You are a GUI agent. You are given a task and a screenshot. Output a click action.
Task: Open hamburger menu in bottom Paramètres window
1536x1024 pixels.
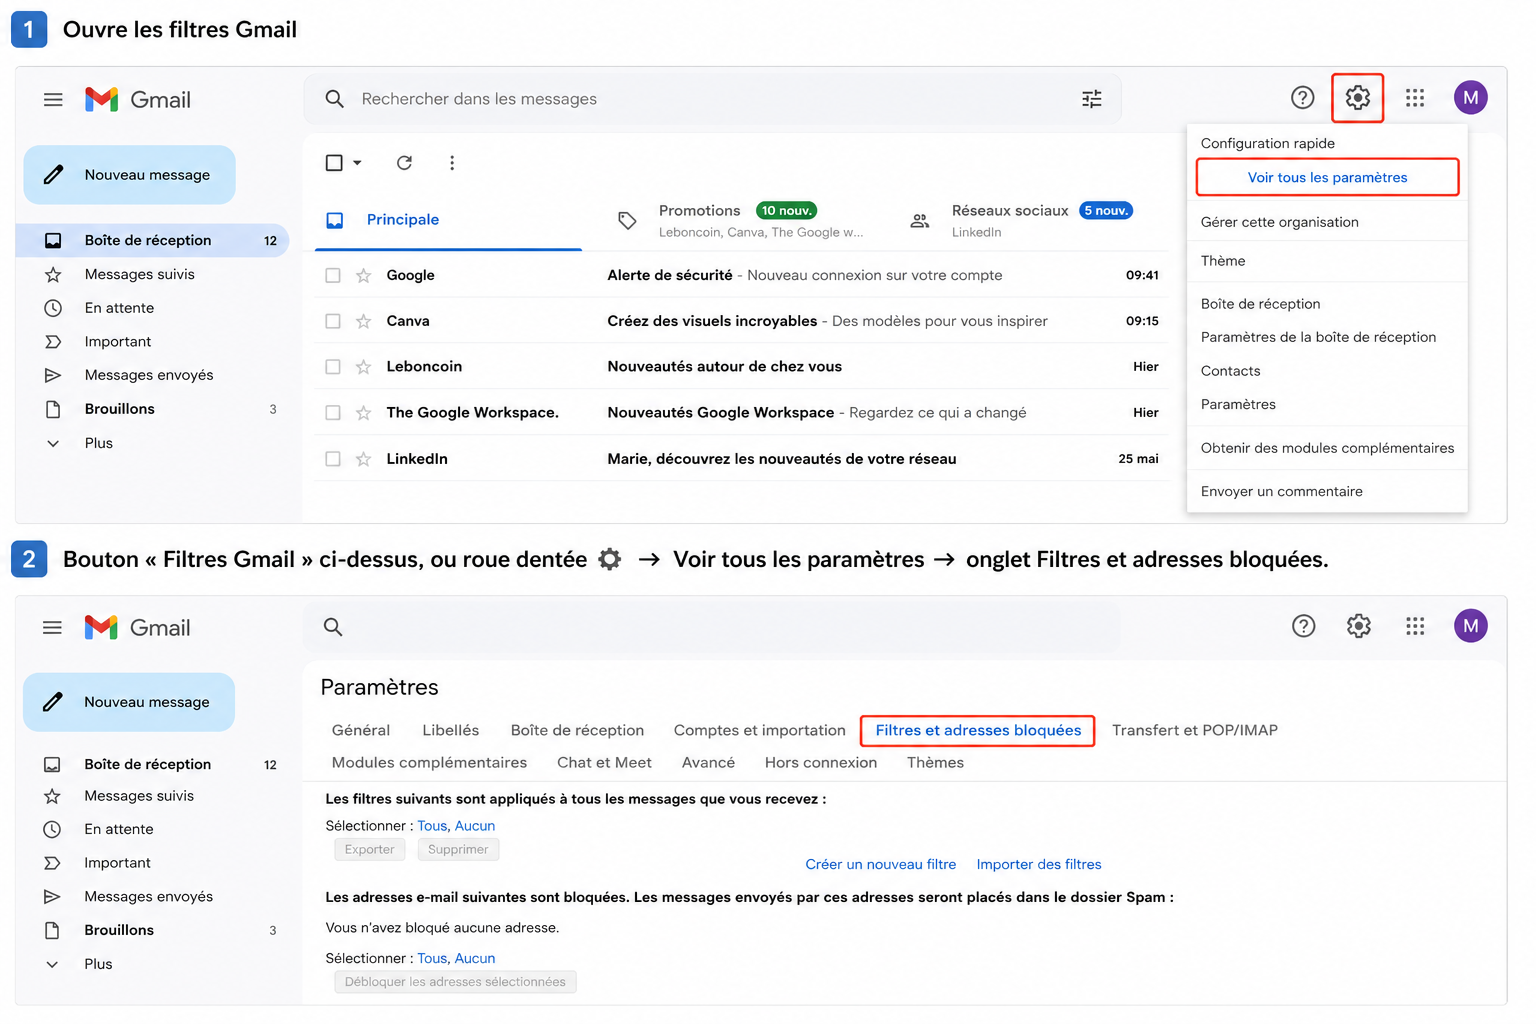tap(52, 627)
